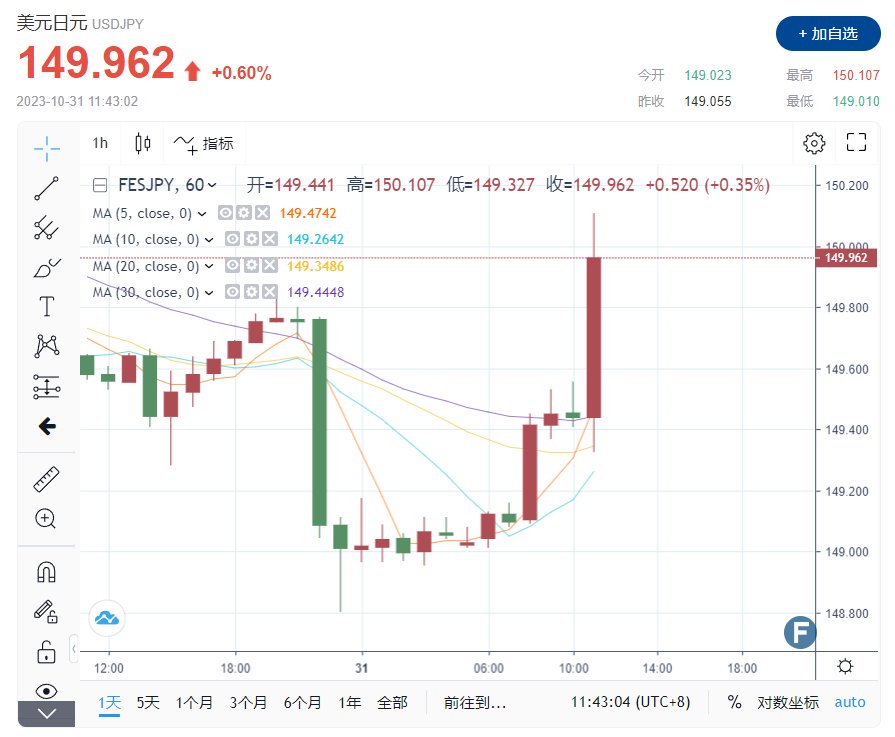Toggle logarithmic scale 对数坐标
Viewport: 895px width, 737px height.
pos(787,702)
